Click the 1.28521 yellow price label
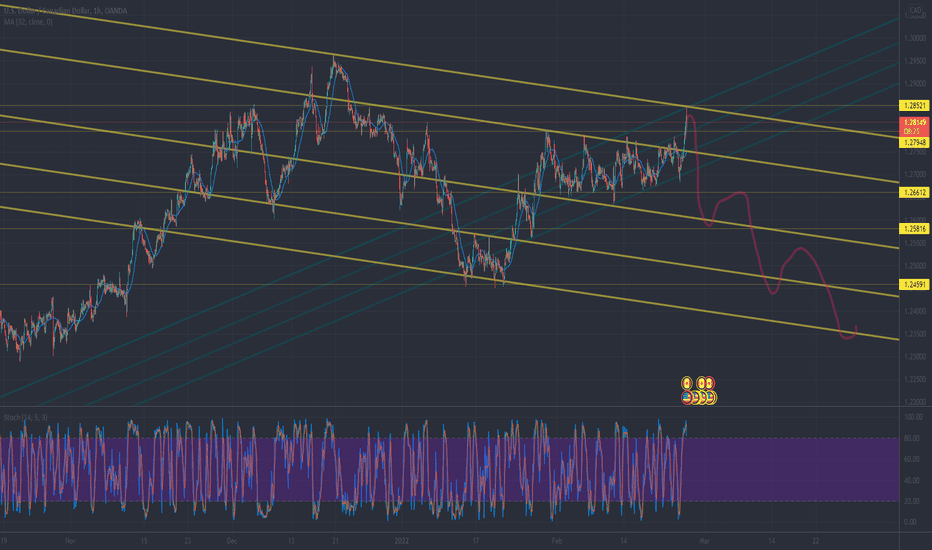This screenshot has width=932, height=550. tap(914, 106)
